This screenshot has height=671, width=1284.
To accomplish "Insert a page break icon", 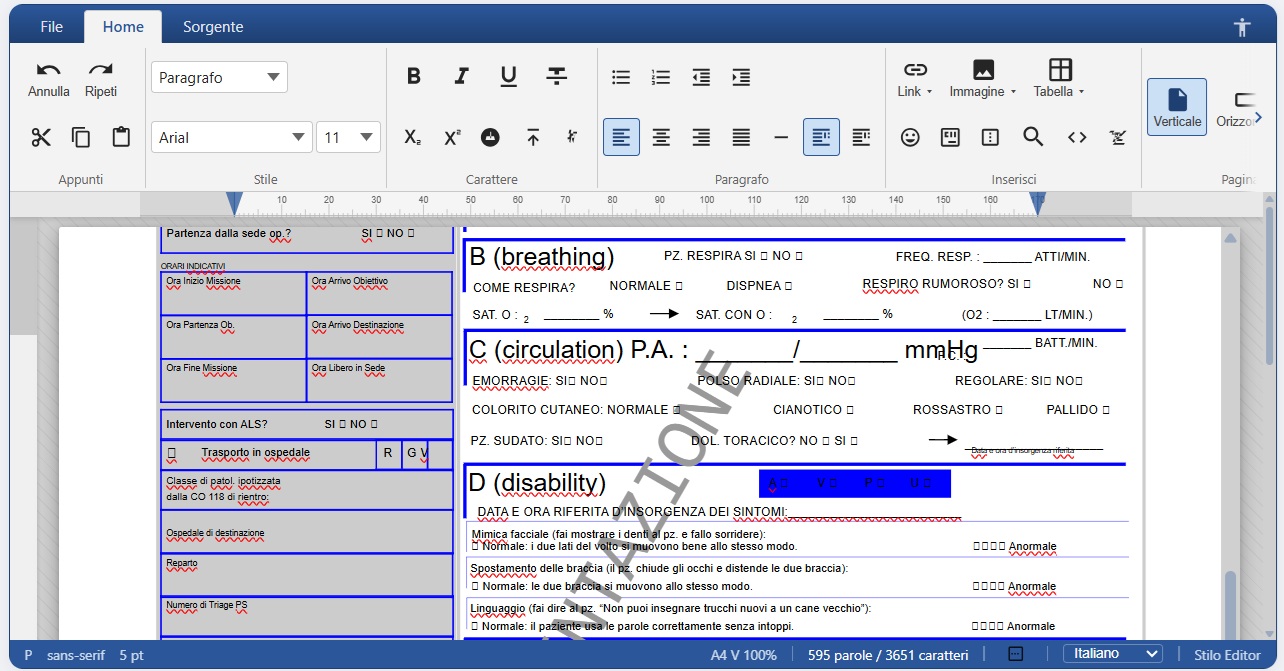I will (990, 137).
